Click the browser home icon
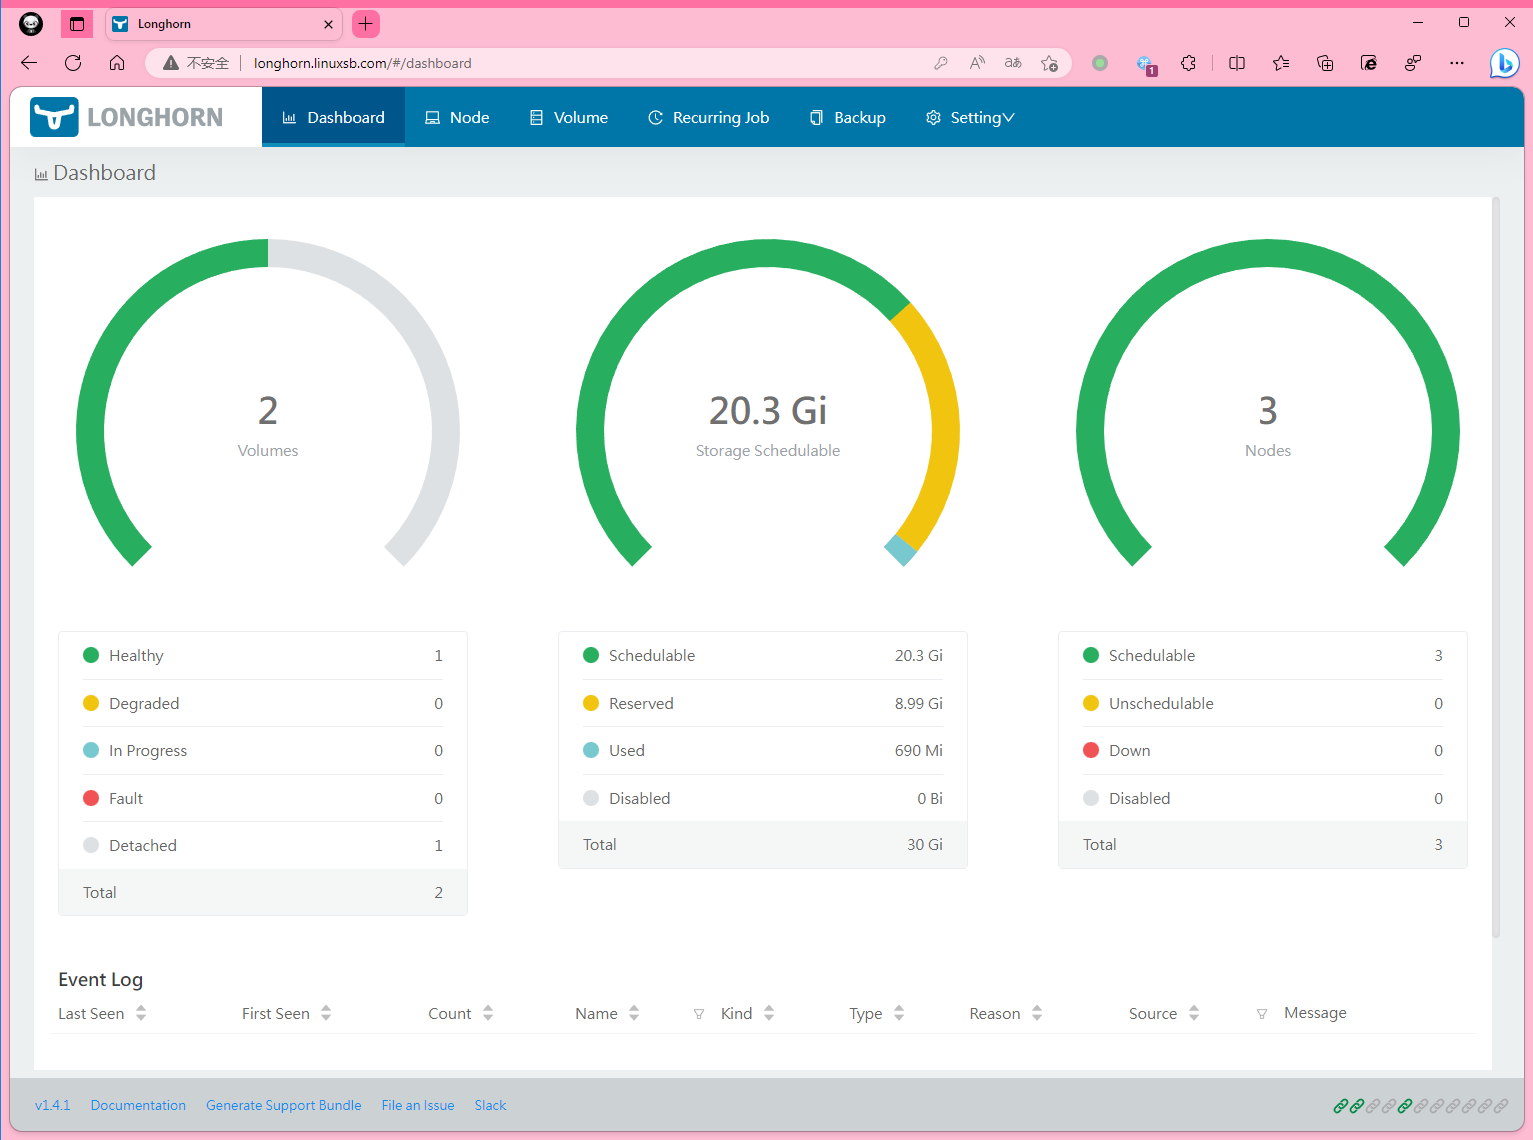1533x1140 pixels. (x=117, y=63)
